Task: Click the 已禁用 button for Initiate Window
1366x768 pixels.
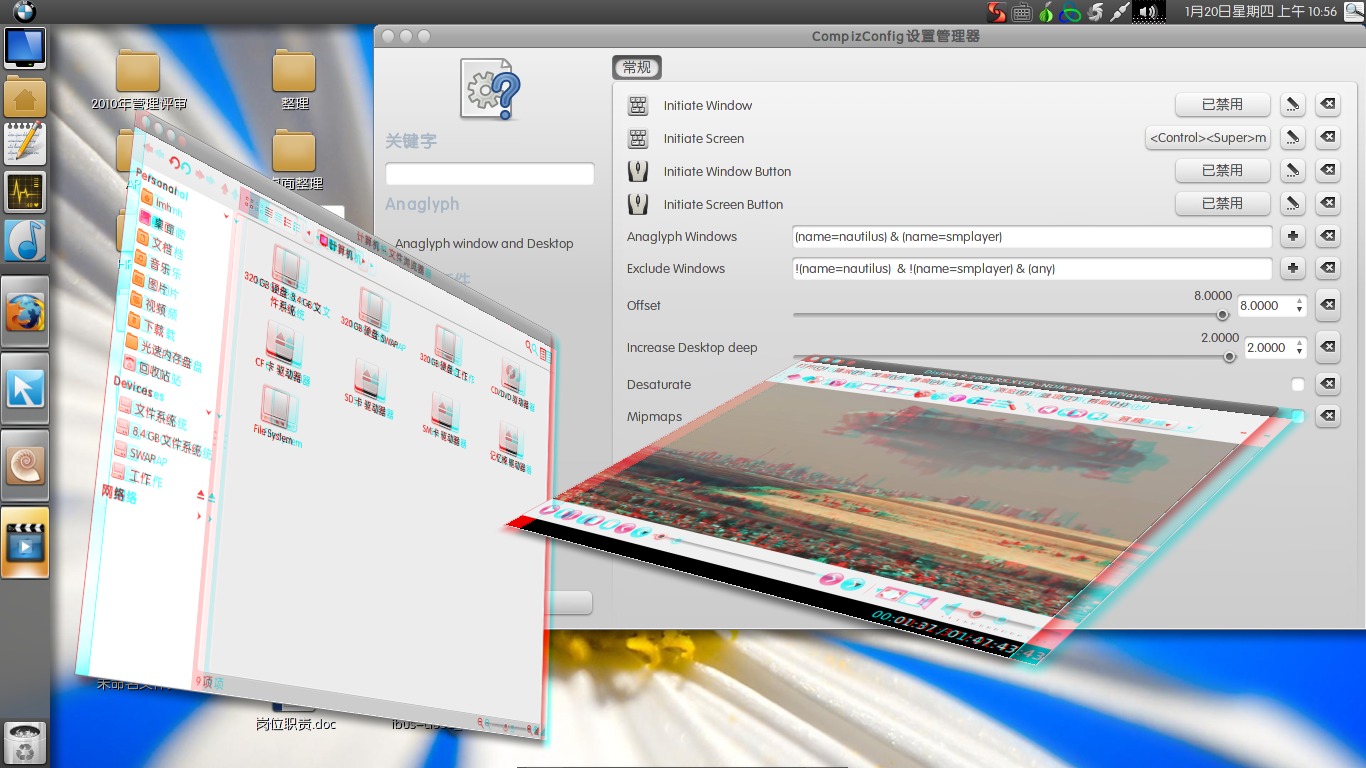Action: (x=1222, y=105)
